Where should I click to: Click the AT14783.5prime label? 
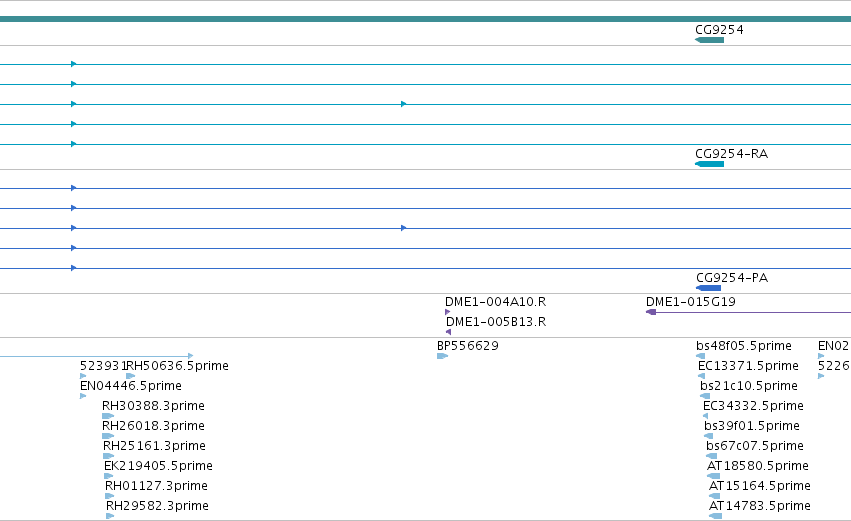[760, 506]
